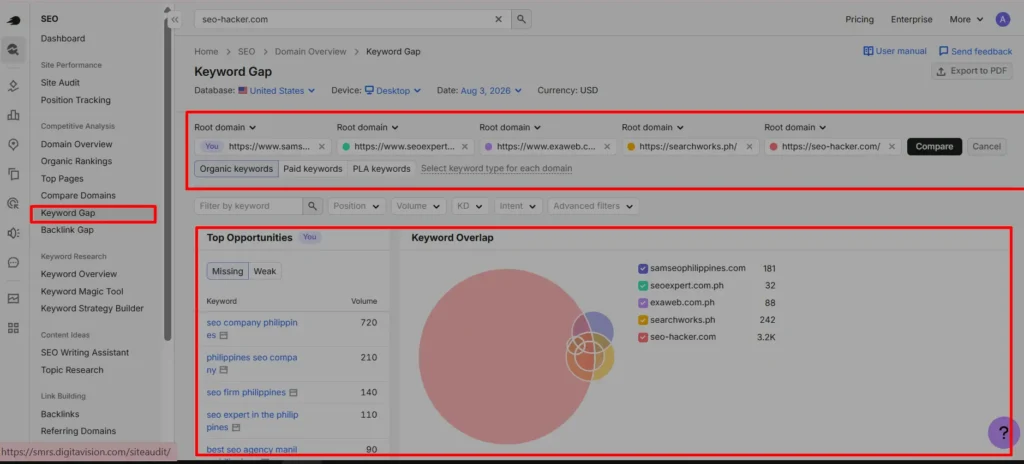Image resolution: width=1024 pixels, height=464 pixels.
Task: Open the apps grid rail icon
Action: (13, 328)
